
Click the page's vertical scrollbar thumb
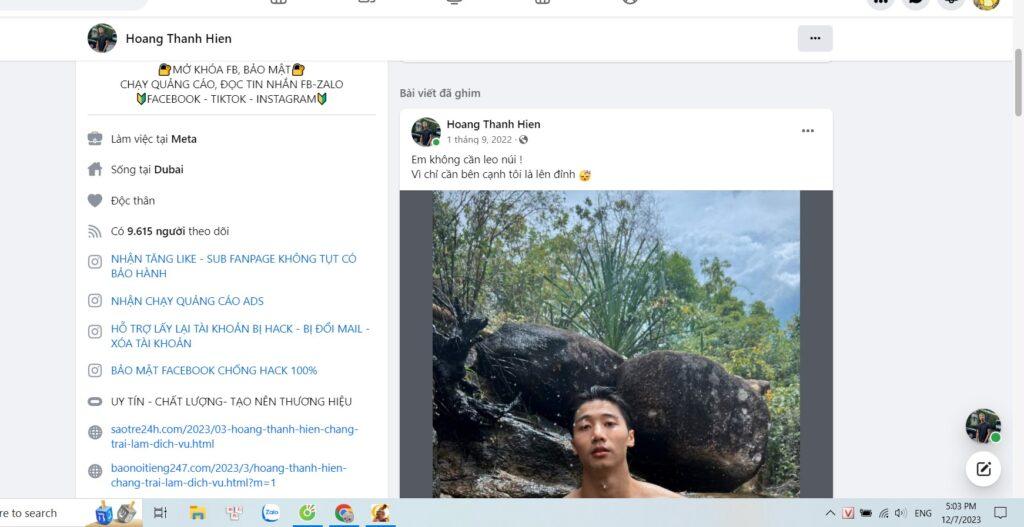tap(1017, 82)
